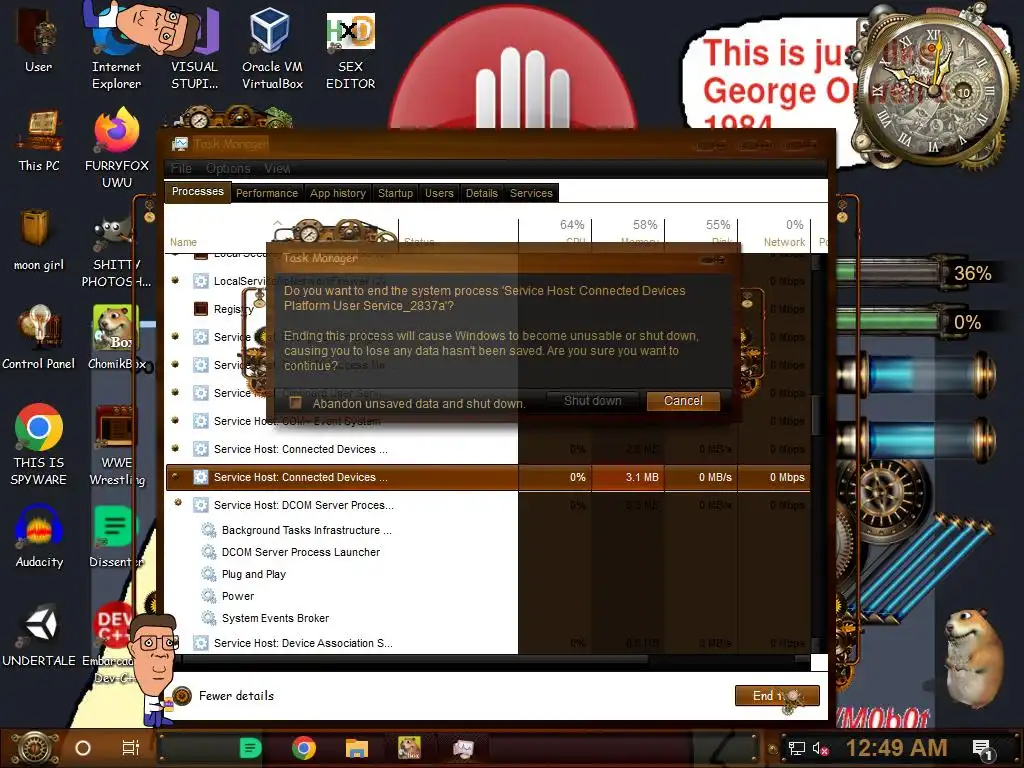This screenshot has width=1024, height=768.
Task: Switch to the Performance tab
Action: (266, 193)
